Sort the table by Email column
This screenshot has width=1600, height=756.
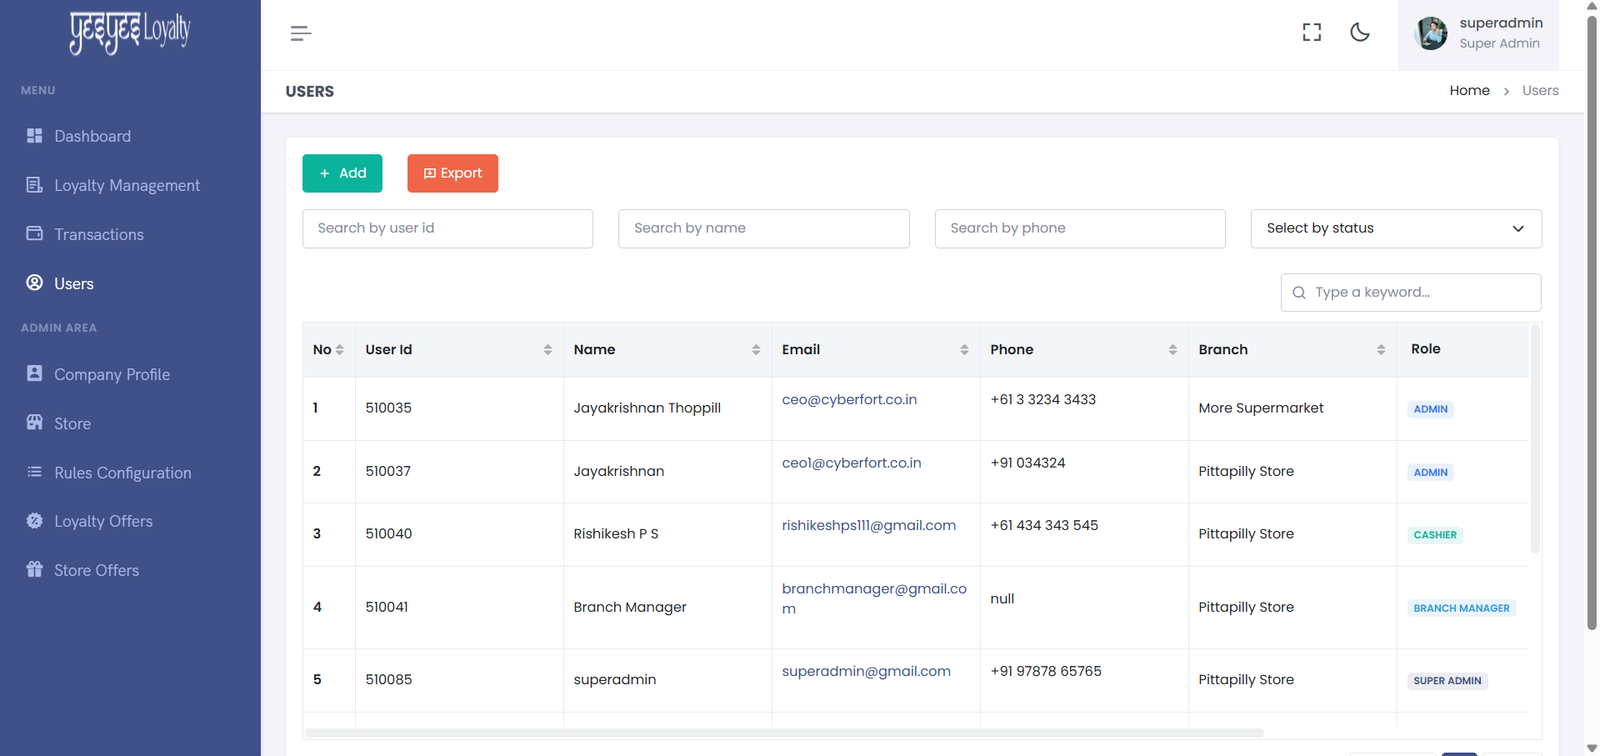(963, 350)
